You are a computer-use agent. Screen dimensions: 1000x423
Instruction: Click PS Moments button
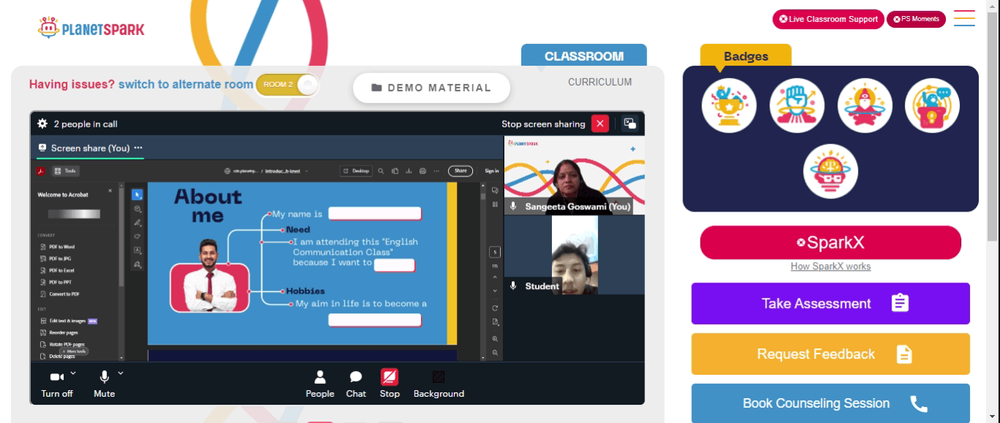[x=916, y=19]
